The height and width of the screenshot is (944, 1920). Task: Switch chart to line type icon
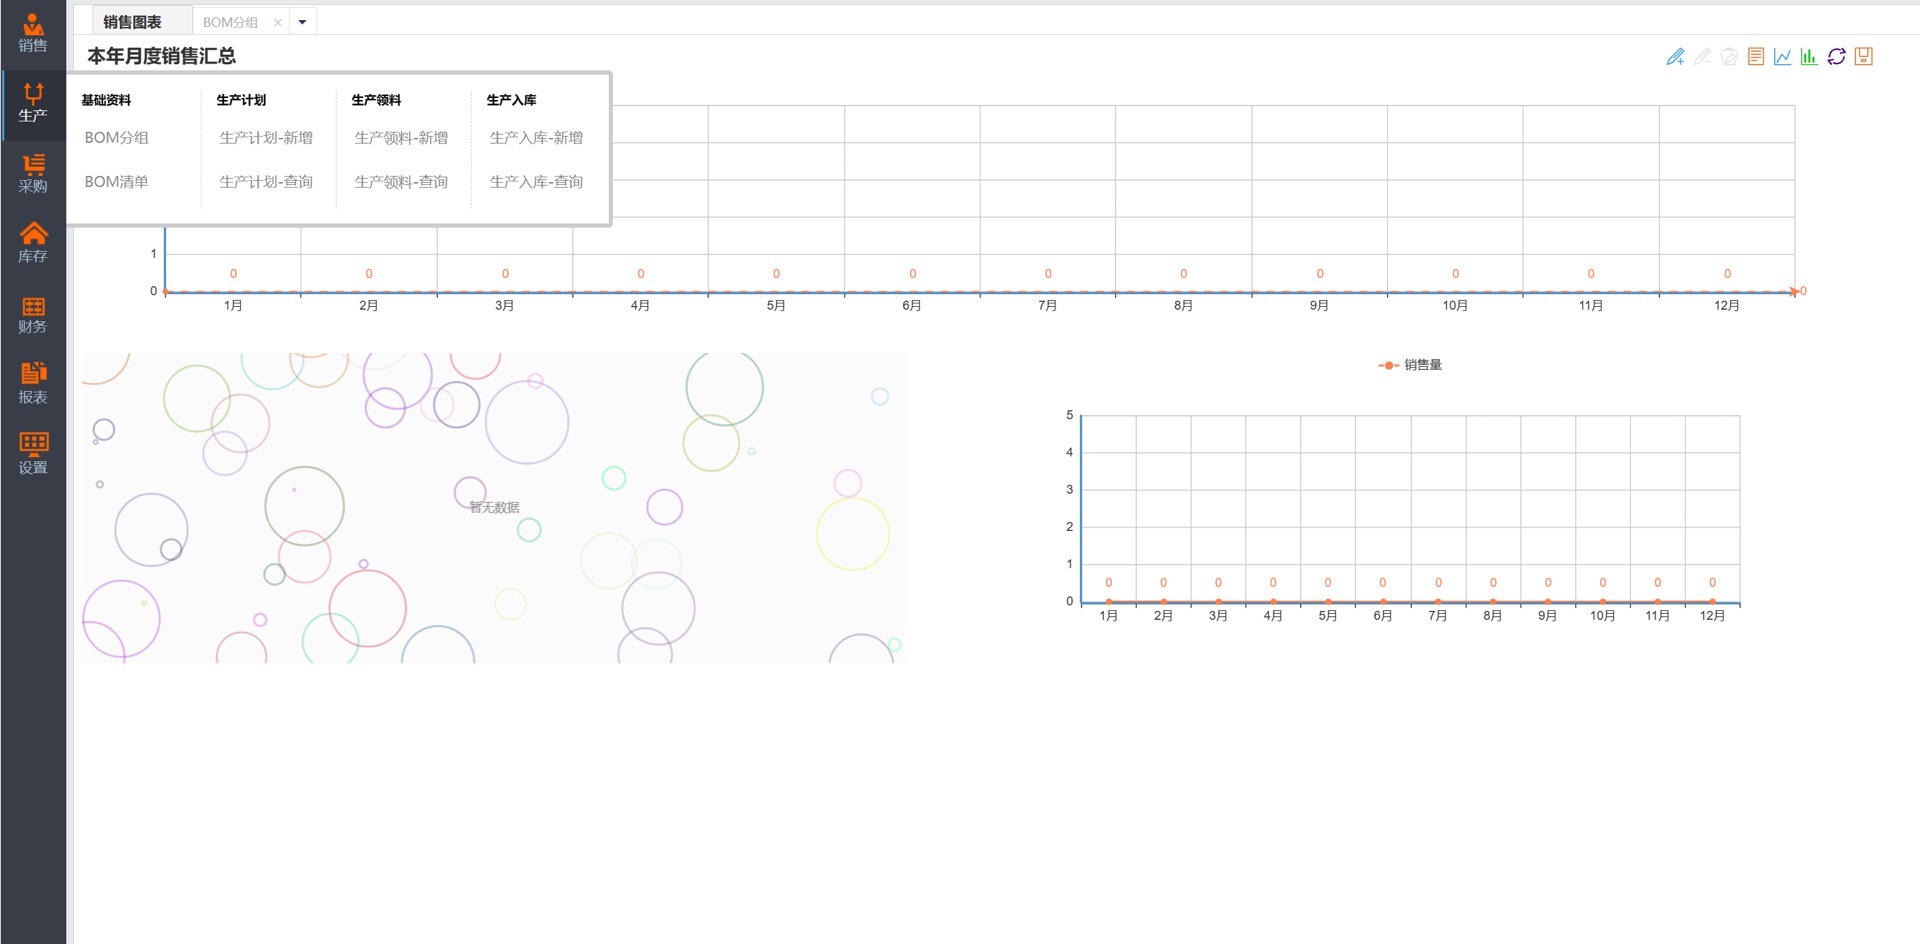1783,57
